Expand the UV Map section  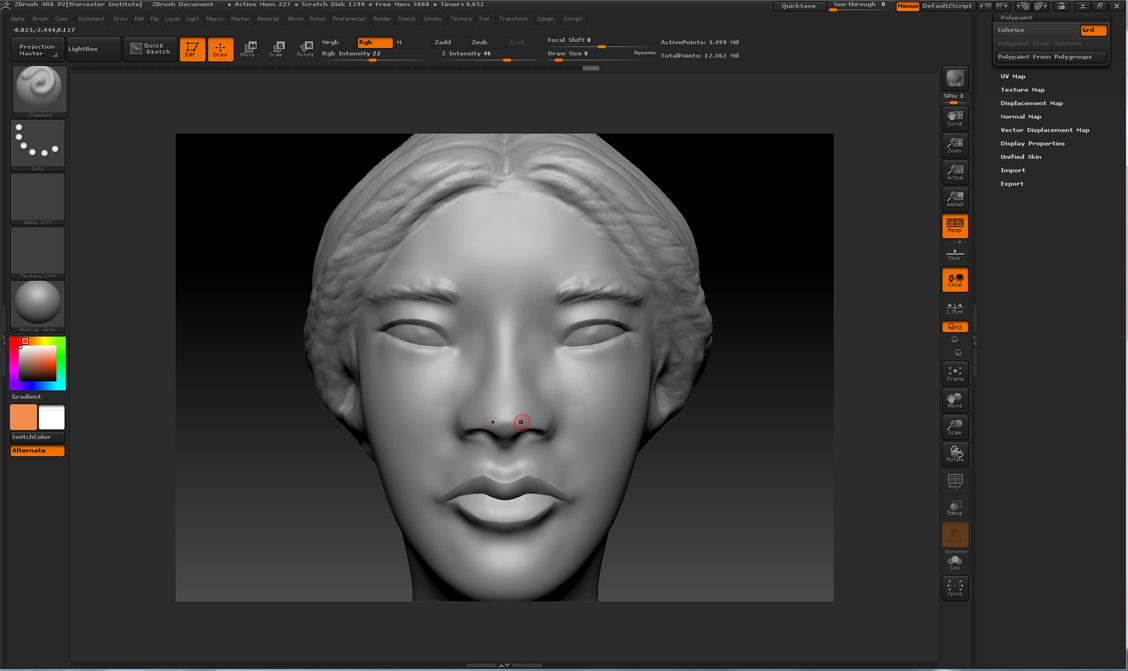[1013, 76]
